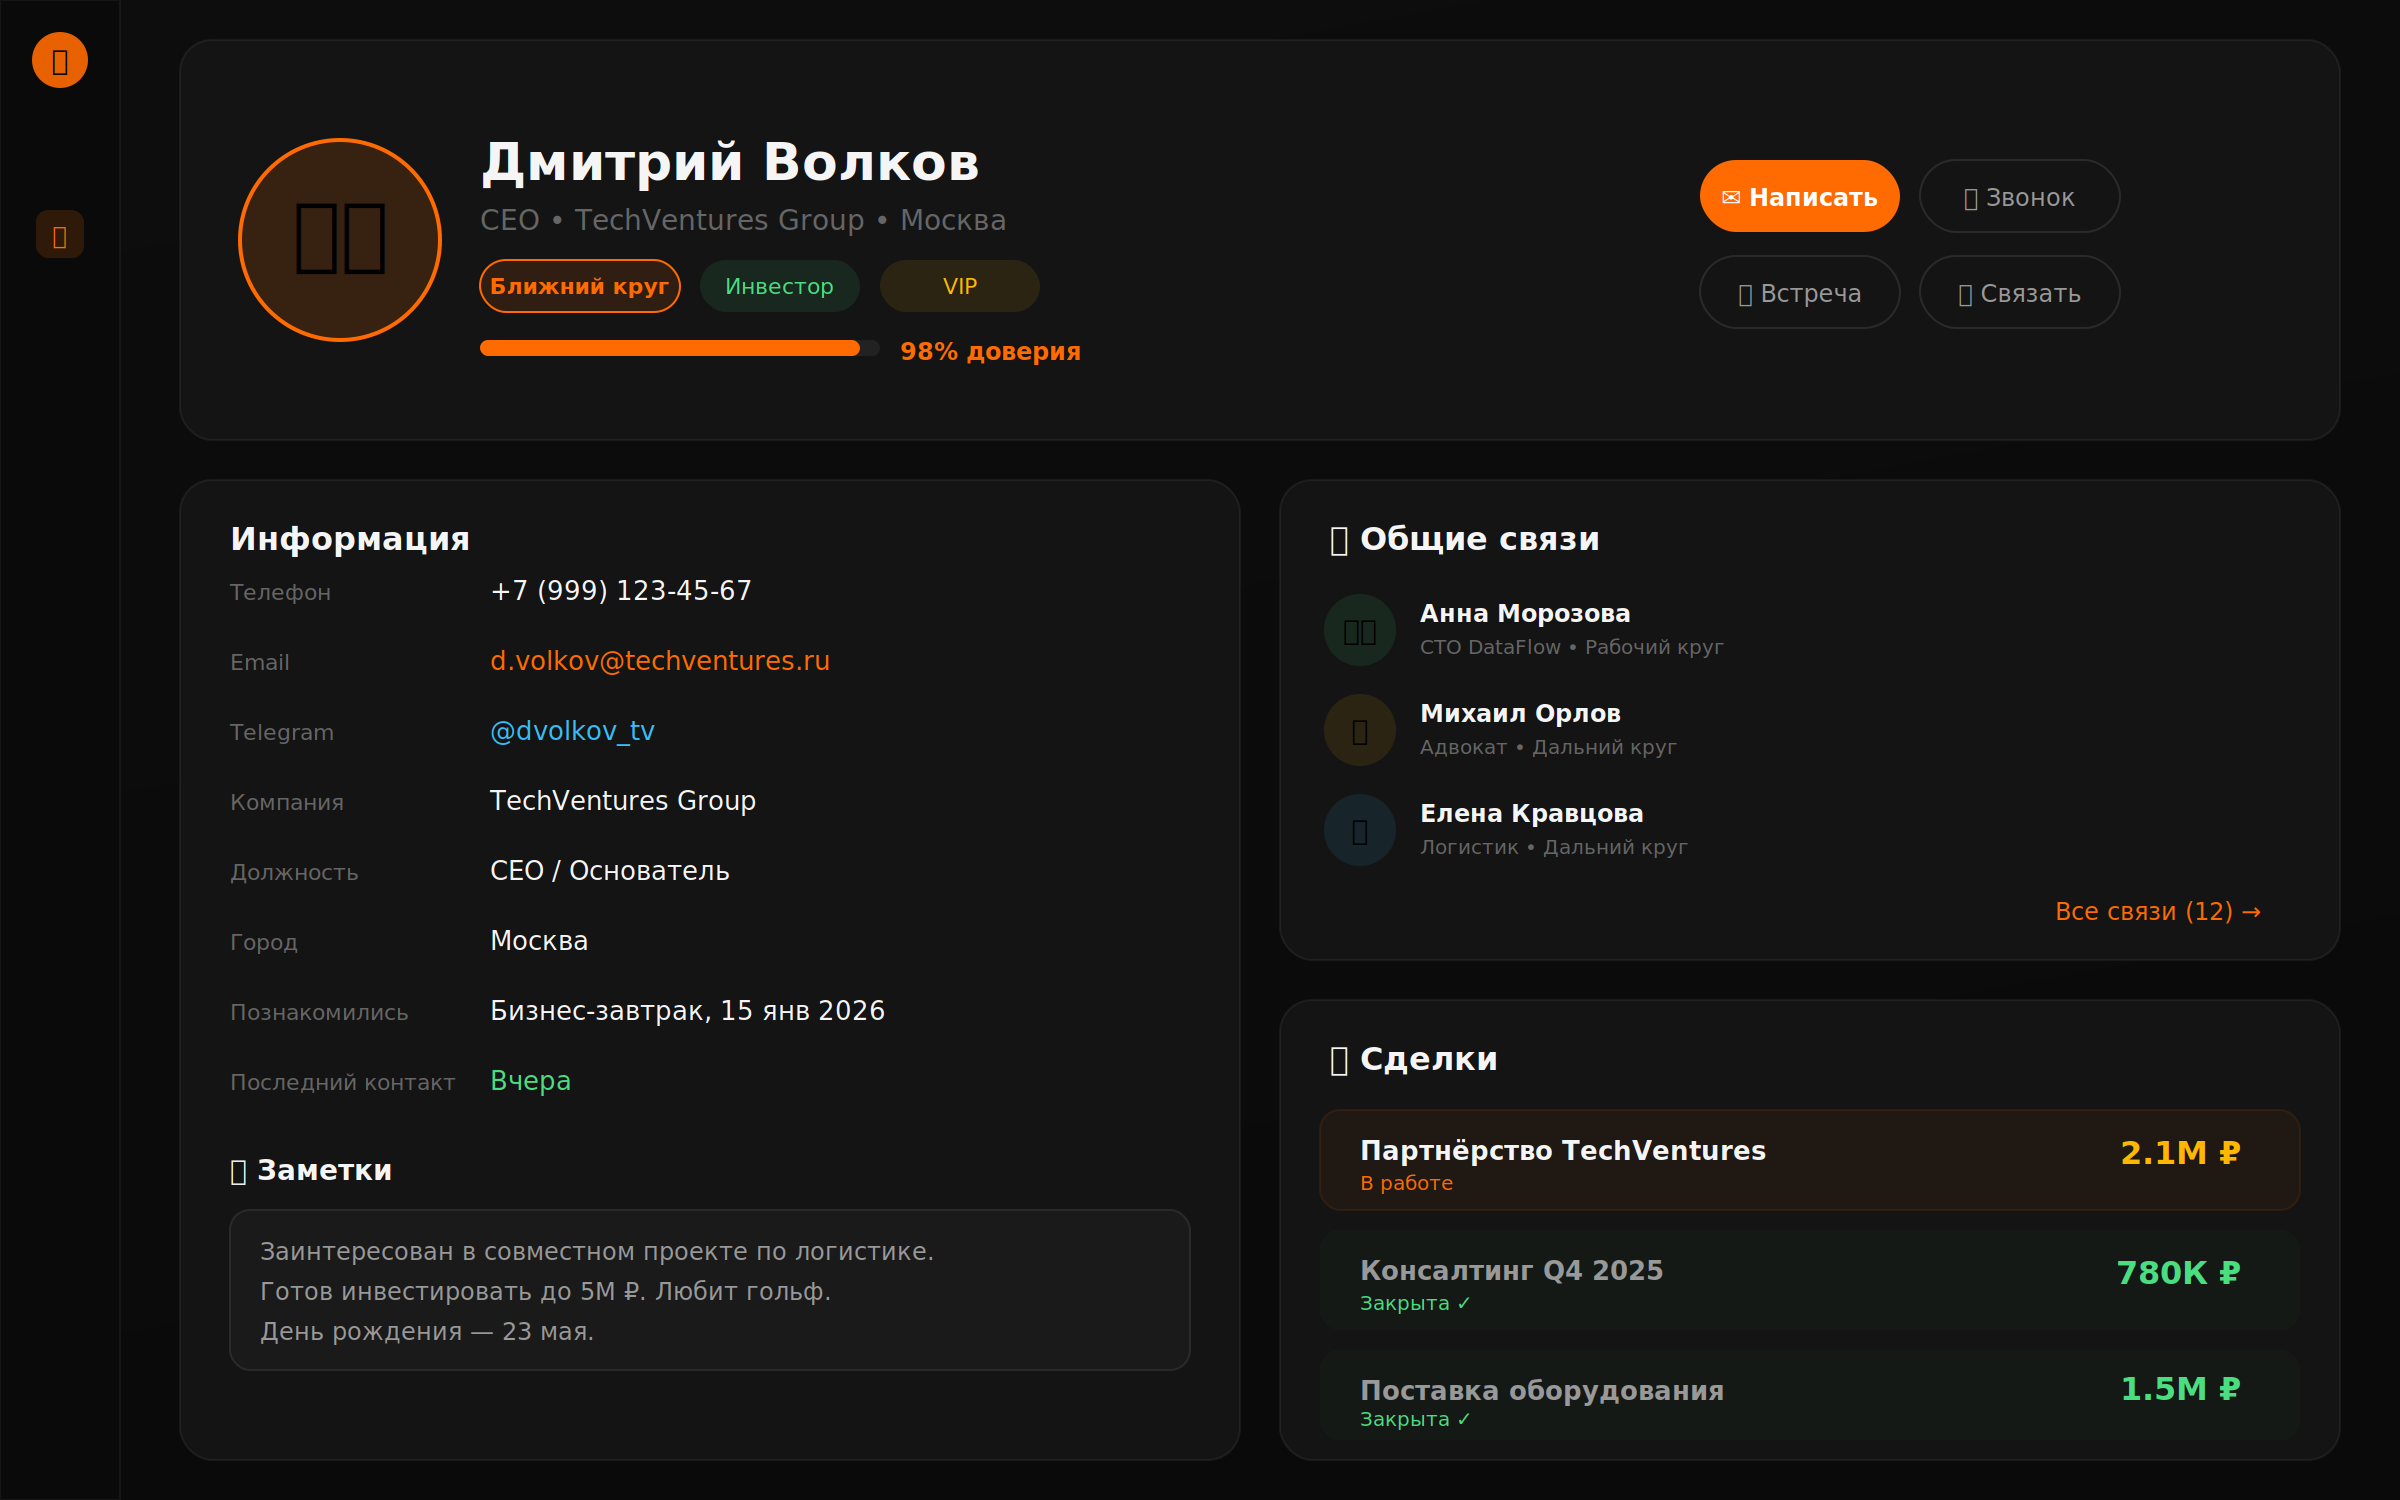Click Дмитрий Волков's profile avatar

339,240
